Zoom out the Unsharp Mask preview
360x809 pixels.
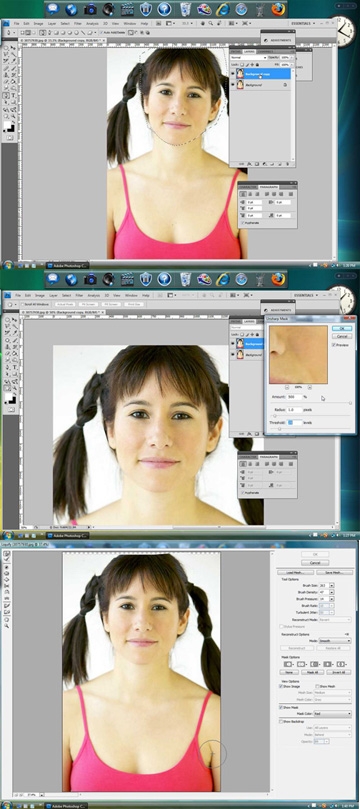coord(287,386)
